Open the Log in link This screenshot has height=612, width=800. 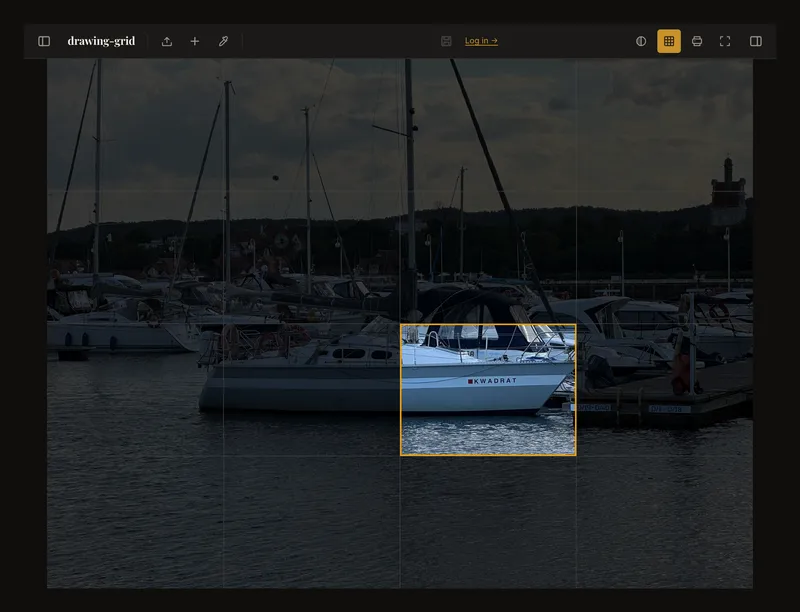pyautogui.click(x=481, y=41)
